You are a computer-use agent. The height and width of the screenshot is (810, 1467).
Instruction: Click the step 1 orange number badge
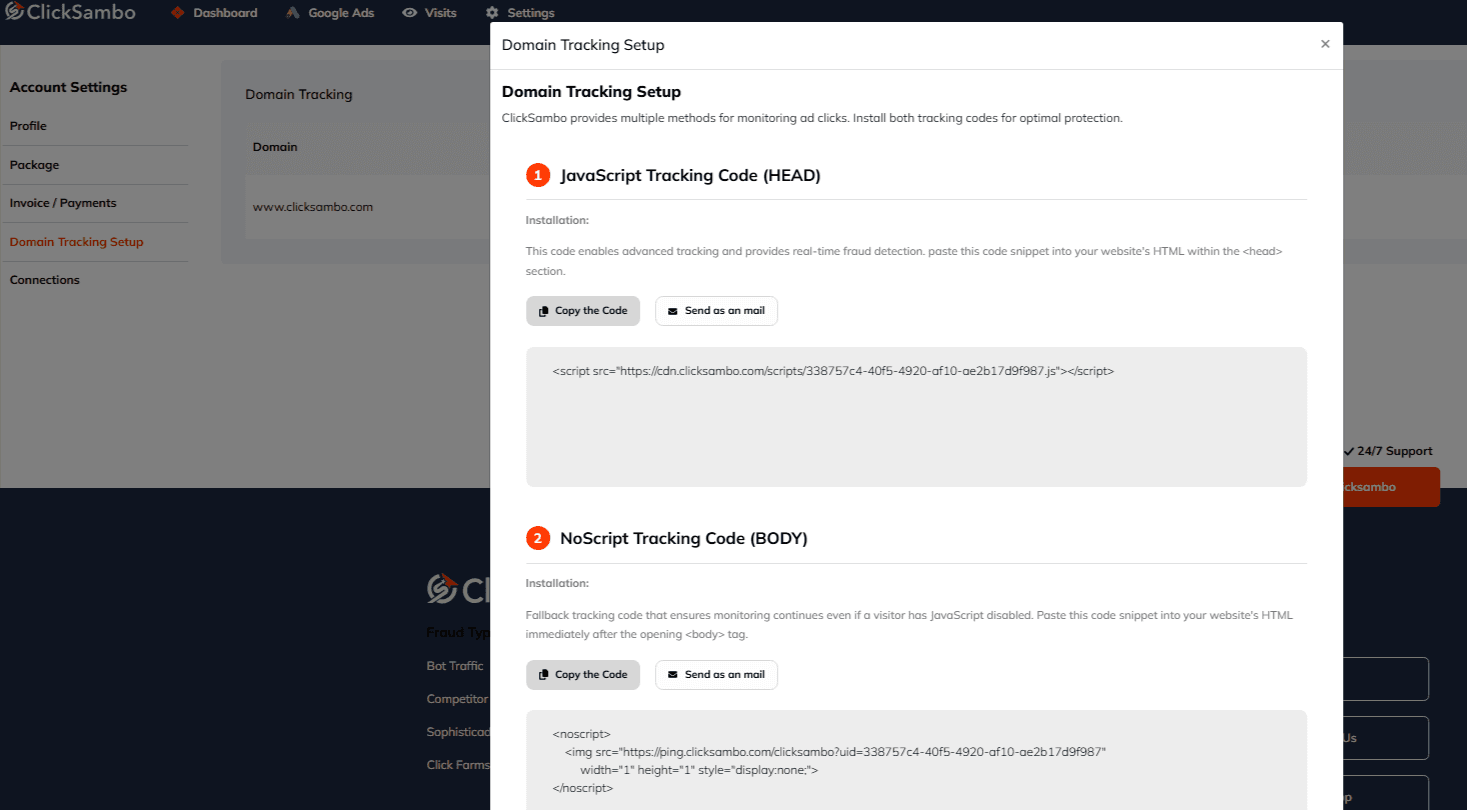(538, 175)
